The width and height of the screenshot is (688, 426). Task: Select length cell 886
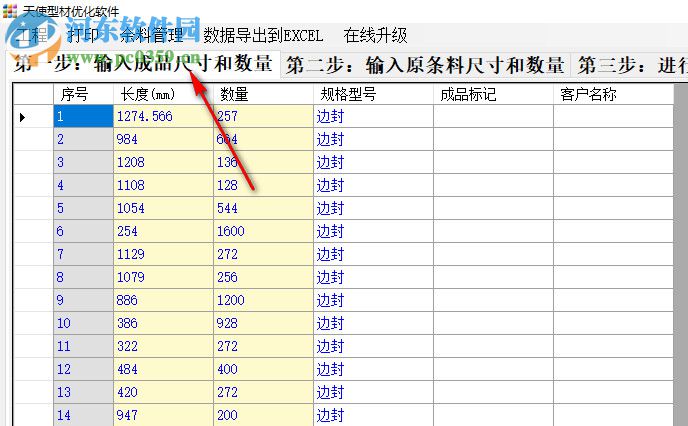tap(163, 300)
